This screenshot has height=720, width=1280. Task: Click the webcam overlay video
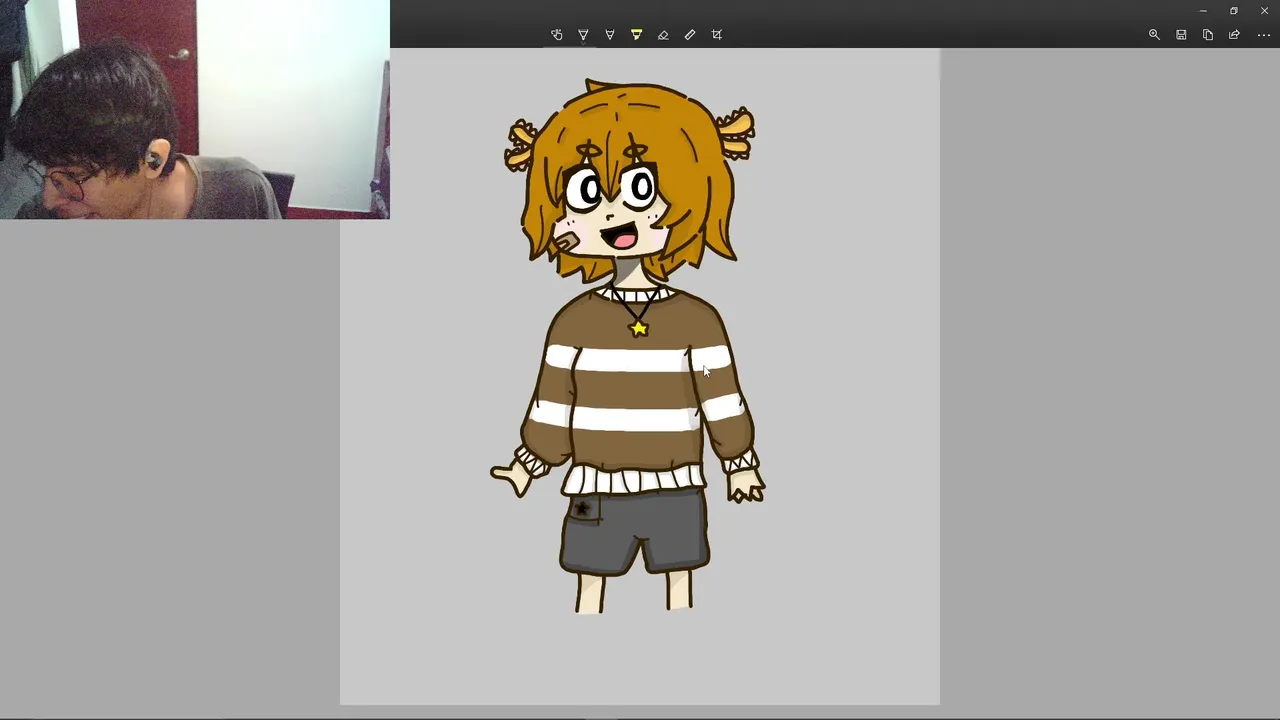[x=195, y=109]
